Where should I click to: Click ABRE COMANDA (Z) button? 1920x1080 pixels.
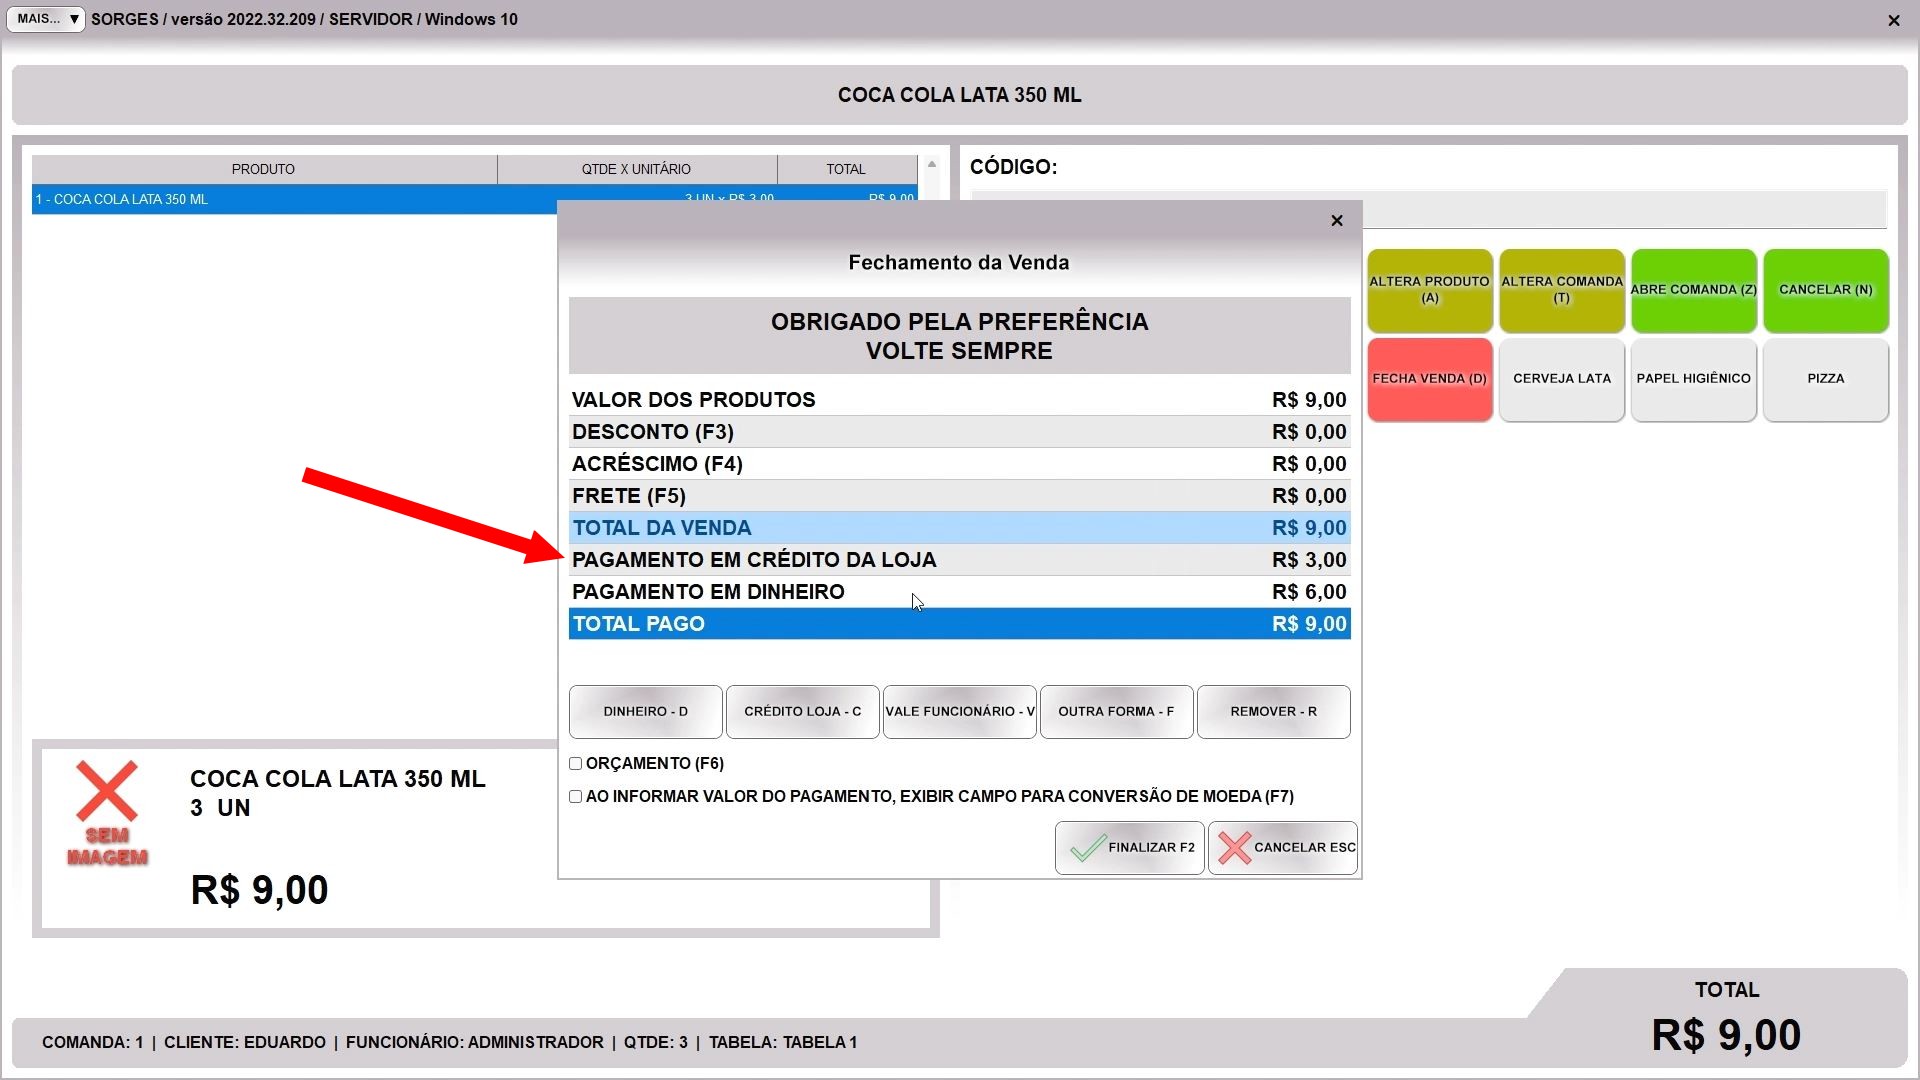1694,290
